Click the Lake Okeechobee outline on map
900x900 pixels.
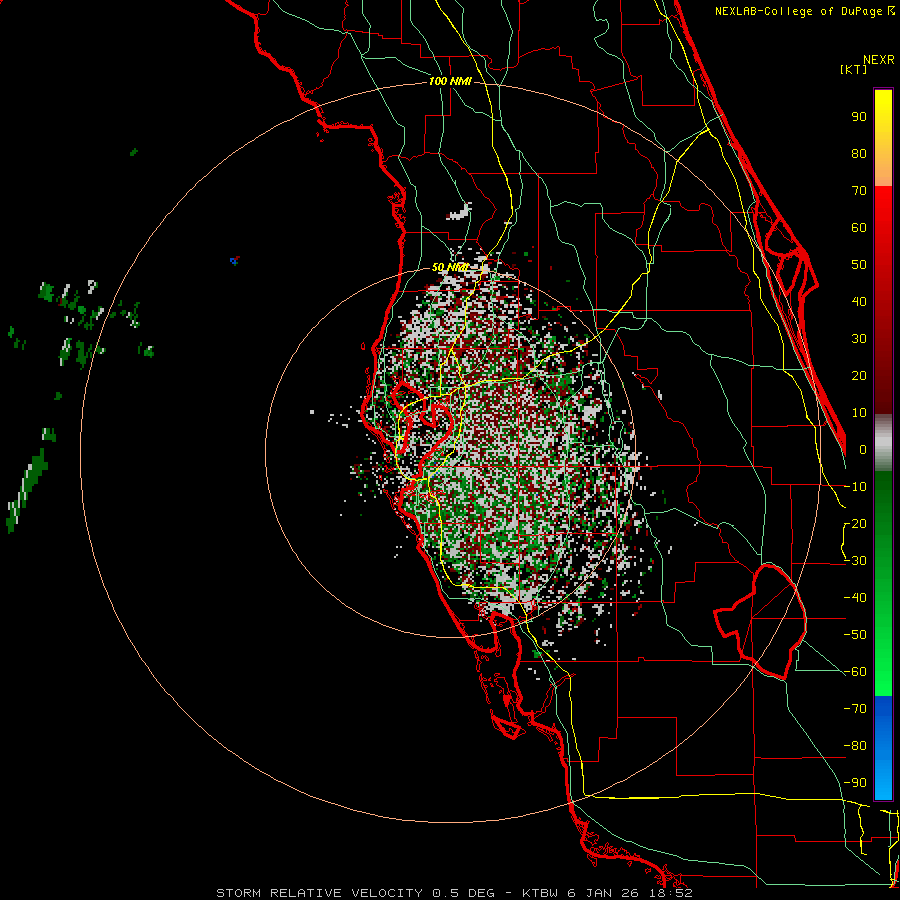tap(761, 621)
